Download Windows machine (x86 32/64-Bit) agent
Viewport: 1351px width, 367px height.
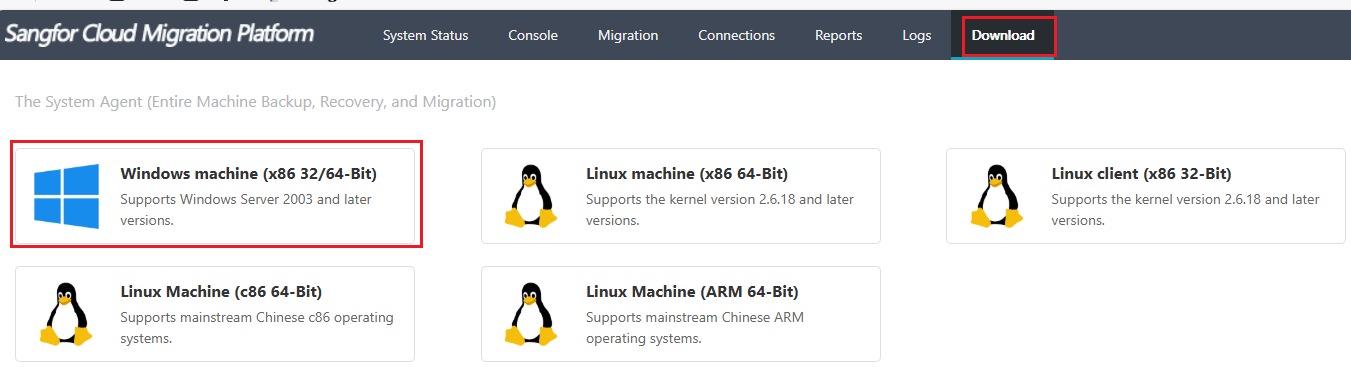(215, 196)
